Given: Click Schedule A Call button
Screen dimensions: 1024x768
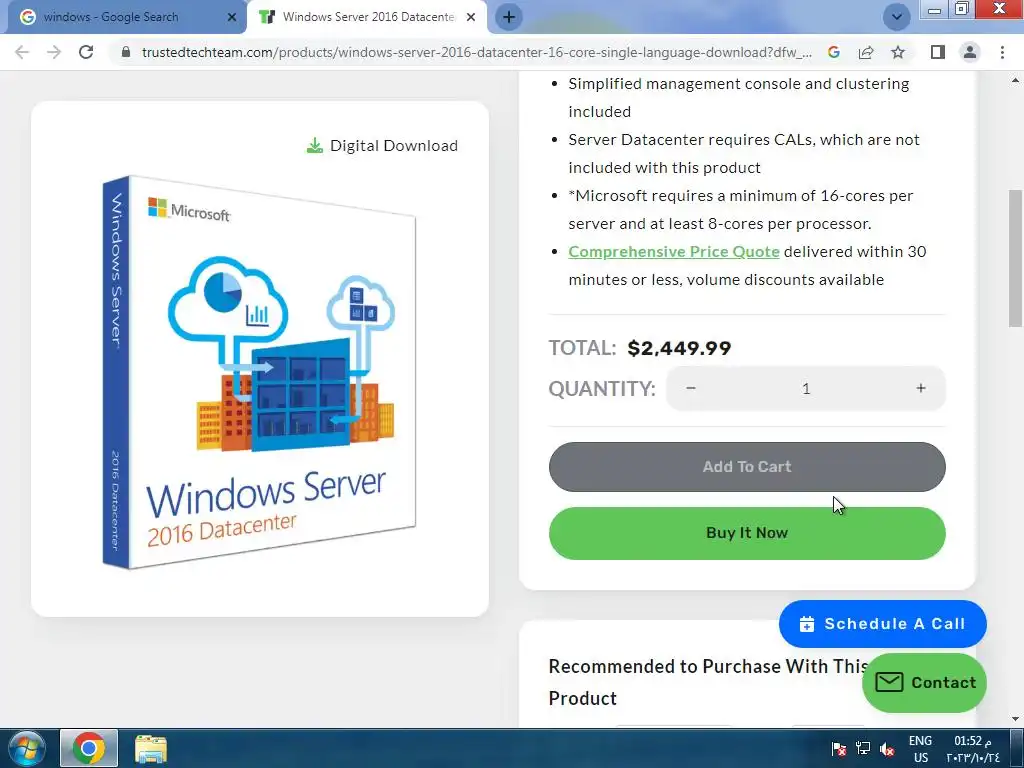Looking at the screenshot, I should [x=882, y=624].
